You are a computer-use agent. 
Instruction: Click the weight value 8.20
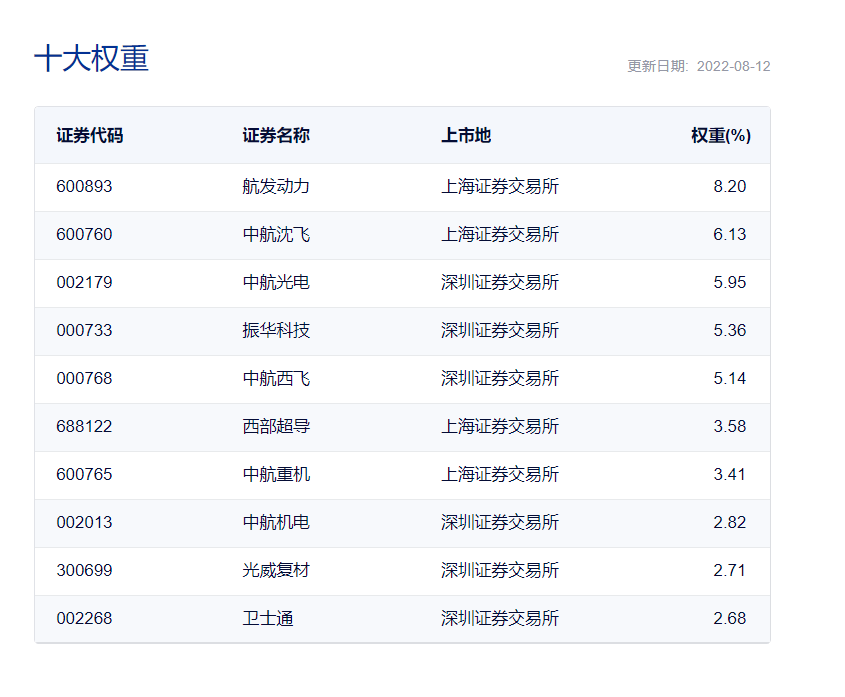(x=729, y=187)
